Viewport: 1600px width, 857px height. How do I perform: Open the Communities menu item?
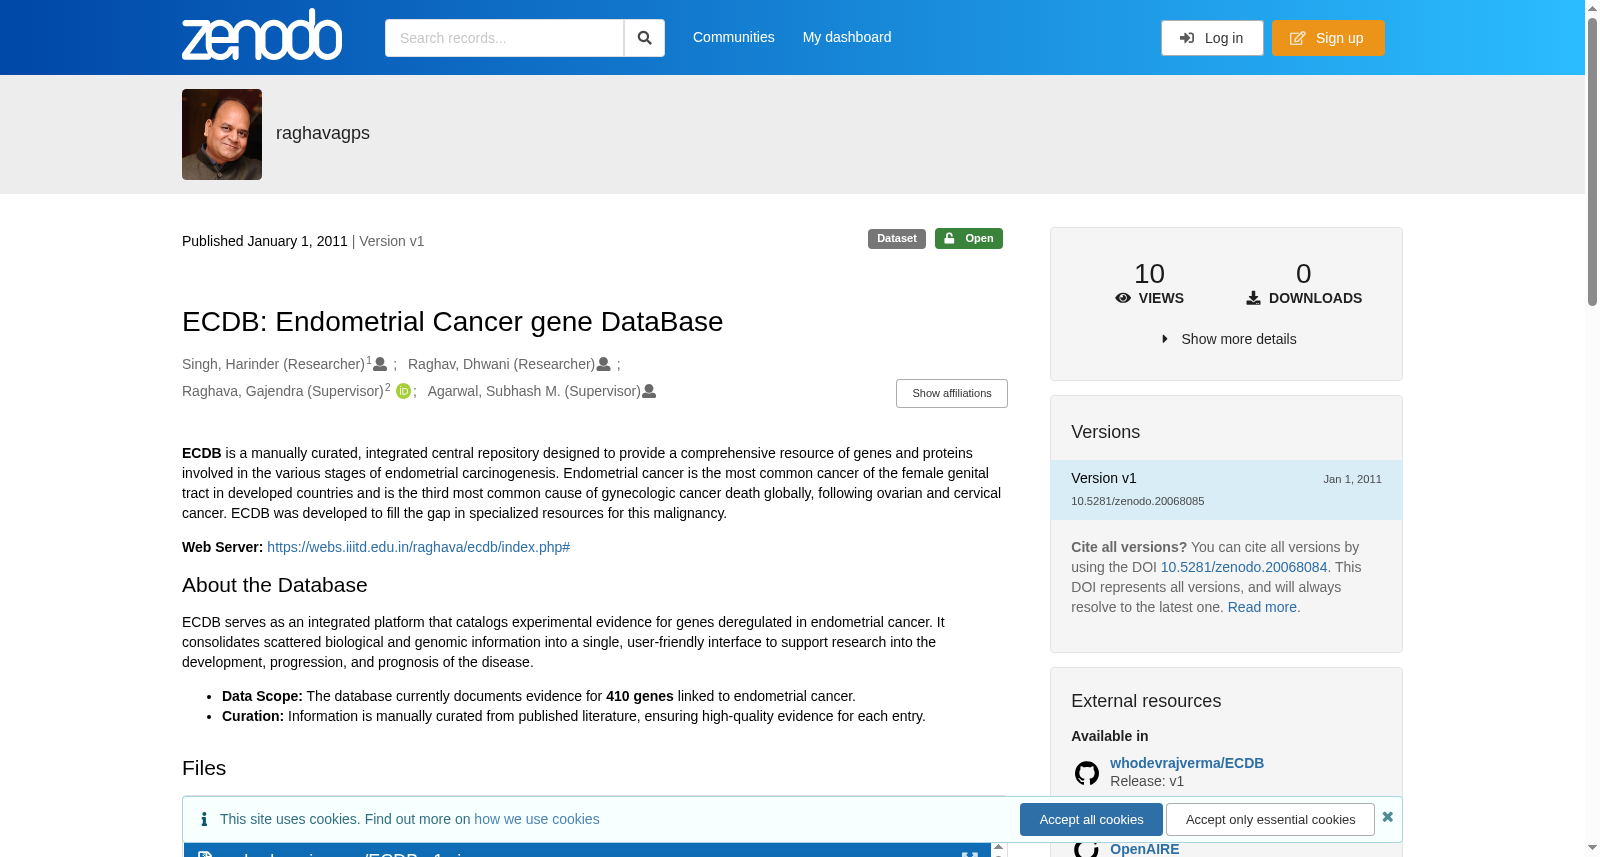point(734,37)
